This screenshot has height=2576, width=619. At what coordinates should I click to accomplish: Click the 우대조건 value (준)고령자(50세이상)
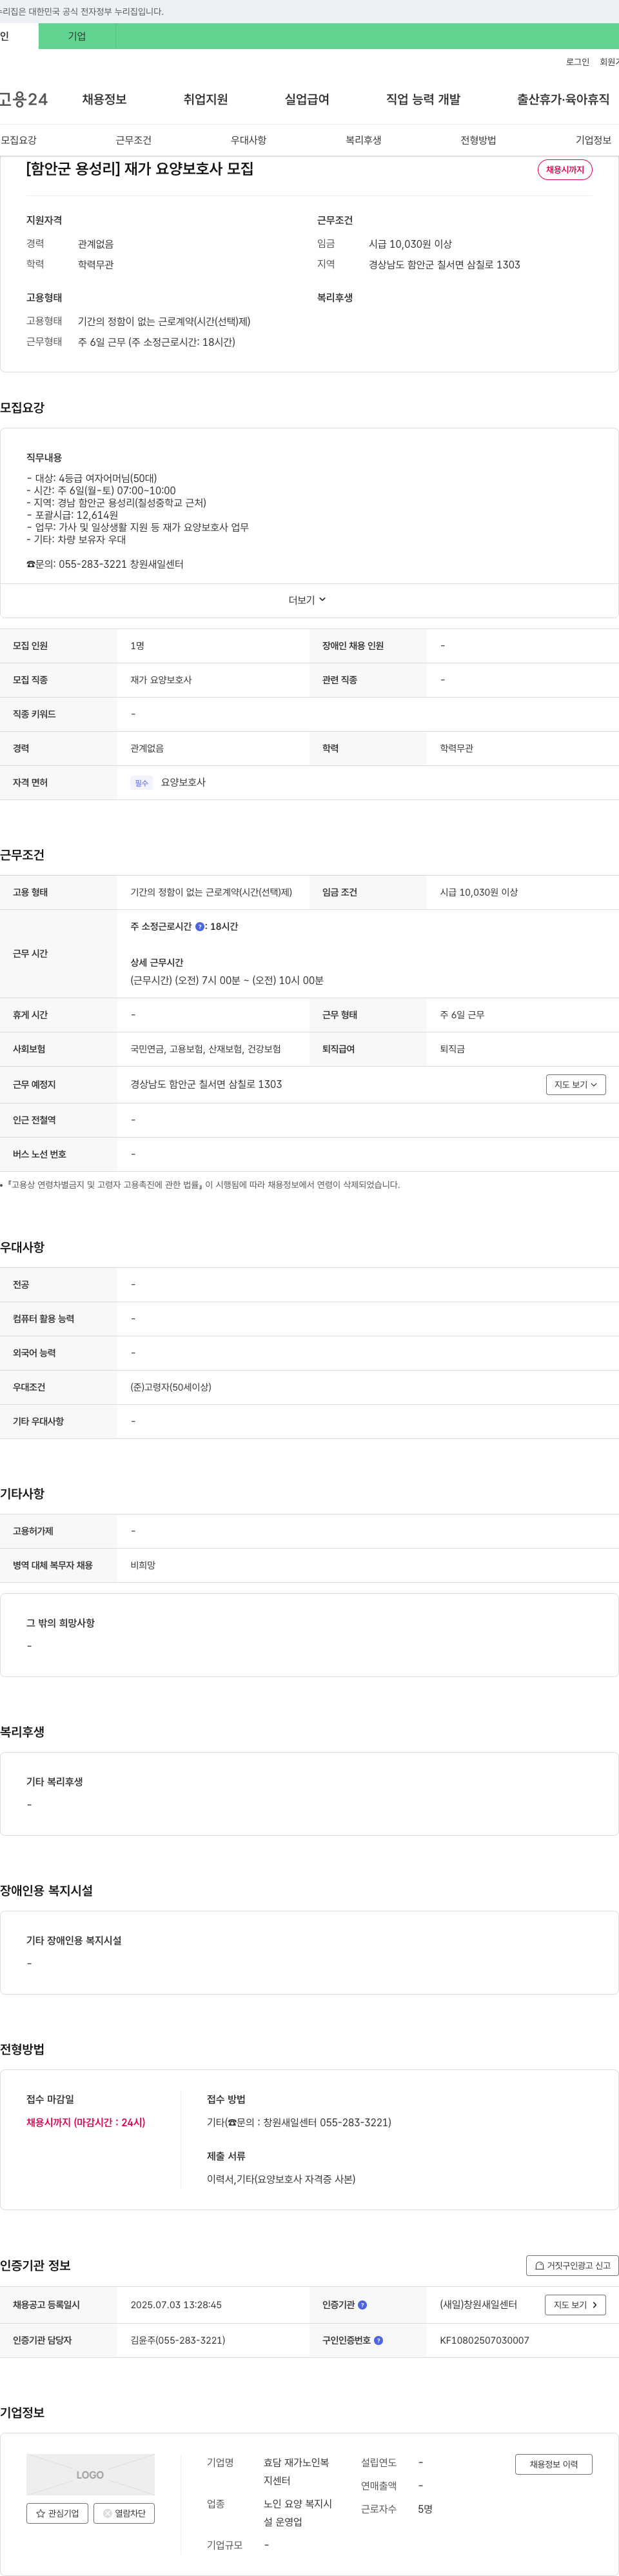tap(171, 1387)
